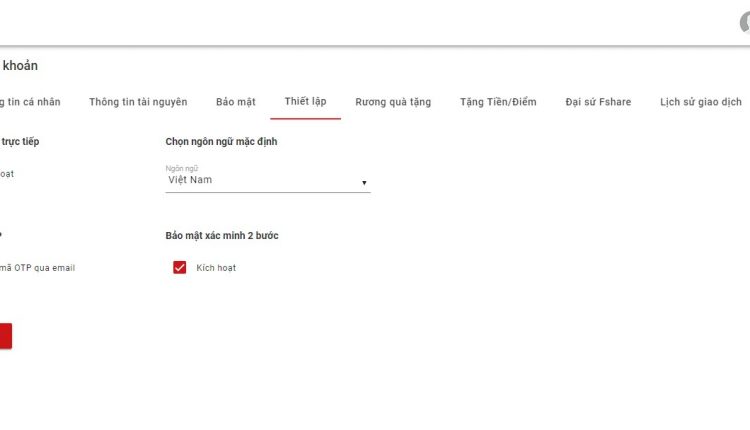Screen dimensions: 750x430
Task: Open the Đại sứ Fshare tab
Action: click(x=598, y=102)
